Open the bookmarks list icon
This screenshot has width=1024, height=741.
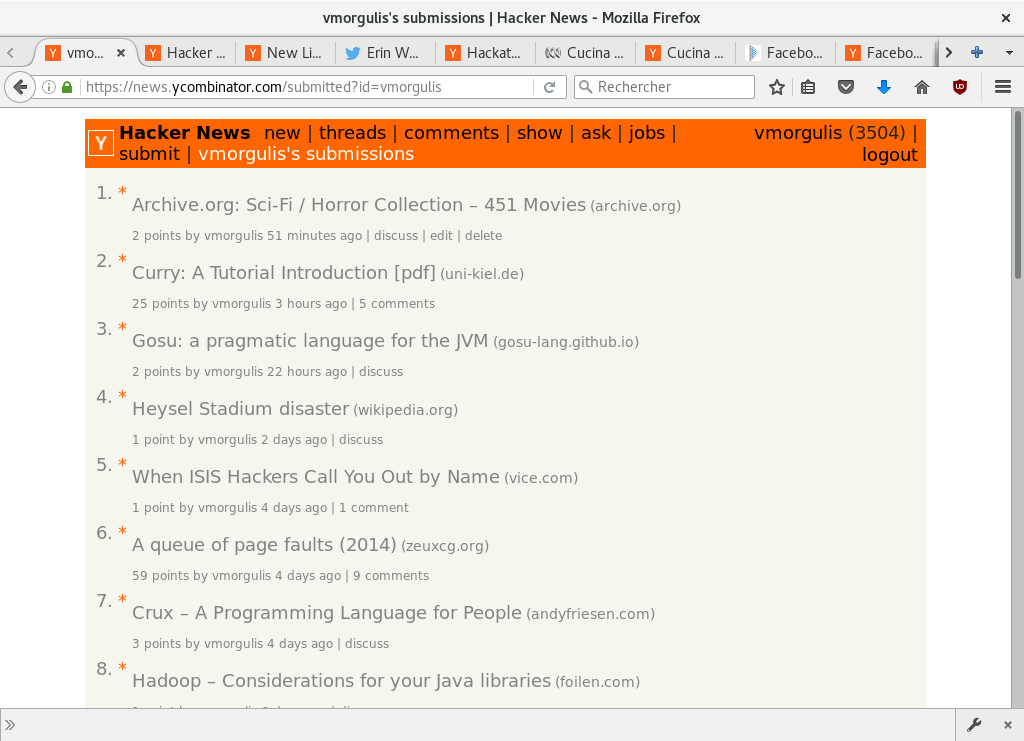(x=808, y=87)
